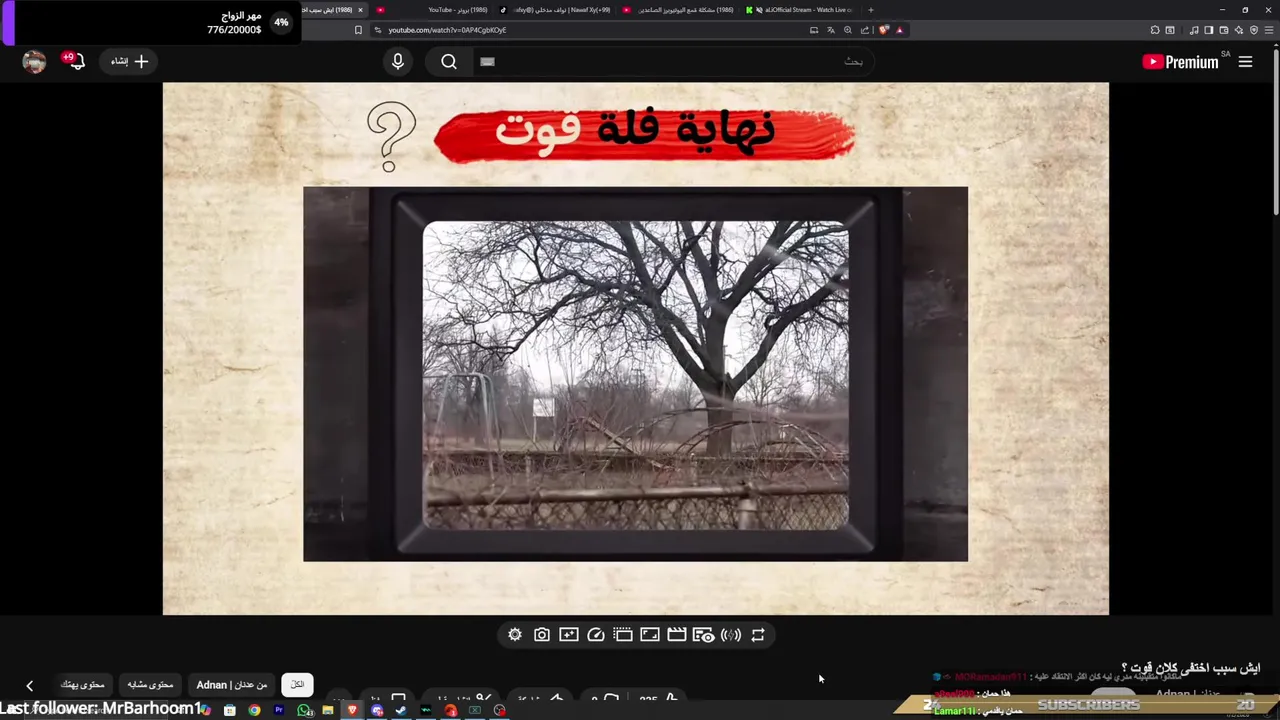This screenshot has width=1280, height=720.
Task: Open the Create (إنشاء) button
Action: [129, 62]
